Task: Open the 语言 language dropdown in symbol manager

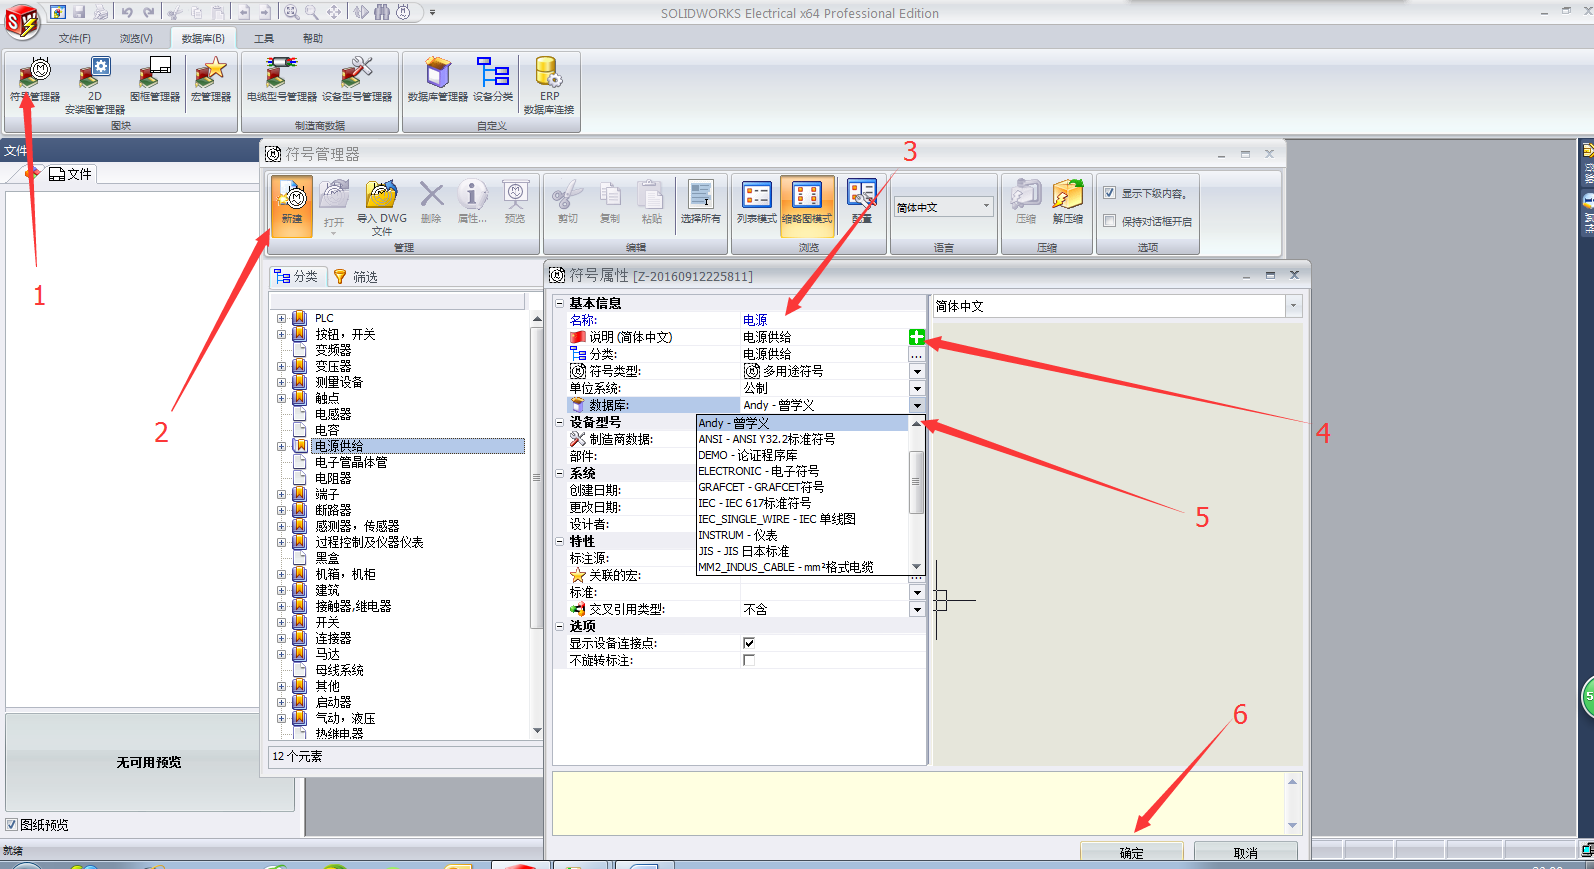Action: click(x=986, y=207)
